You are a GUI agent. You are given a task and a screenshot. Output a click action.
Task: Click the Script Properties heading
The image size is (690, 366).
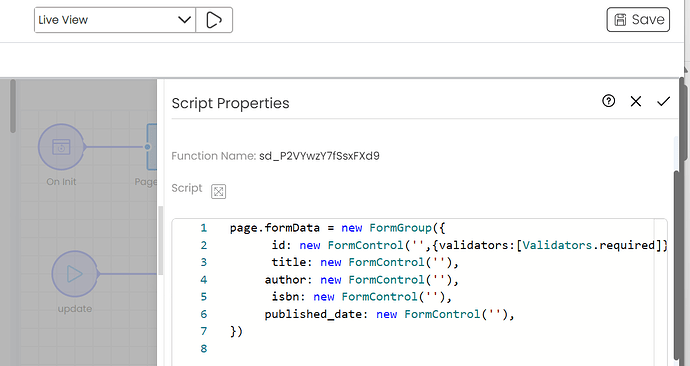tap(231, 103)
